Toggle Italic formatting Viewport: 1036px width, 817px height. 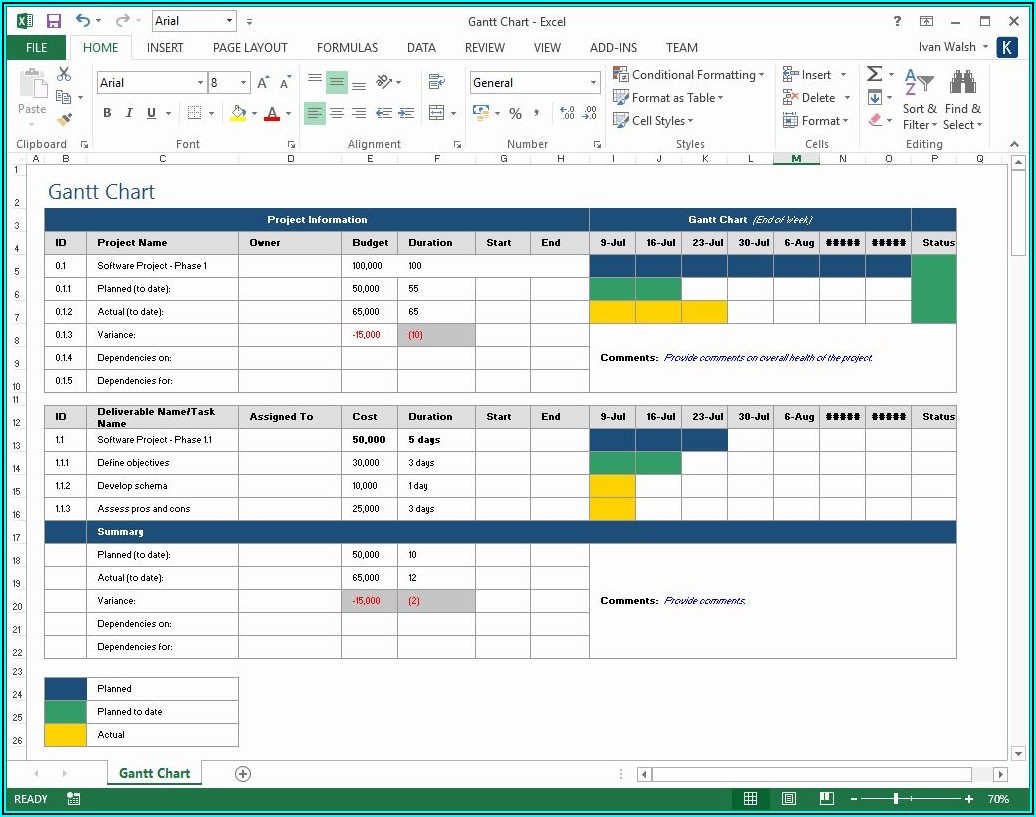pyautogui.click(x=130, y=113)
